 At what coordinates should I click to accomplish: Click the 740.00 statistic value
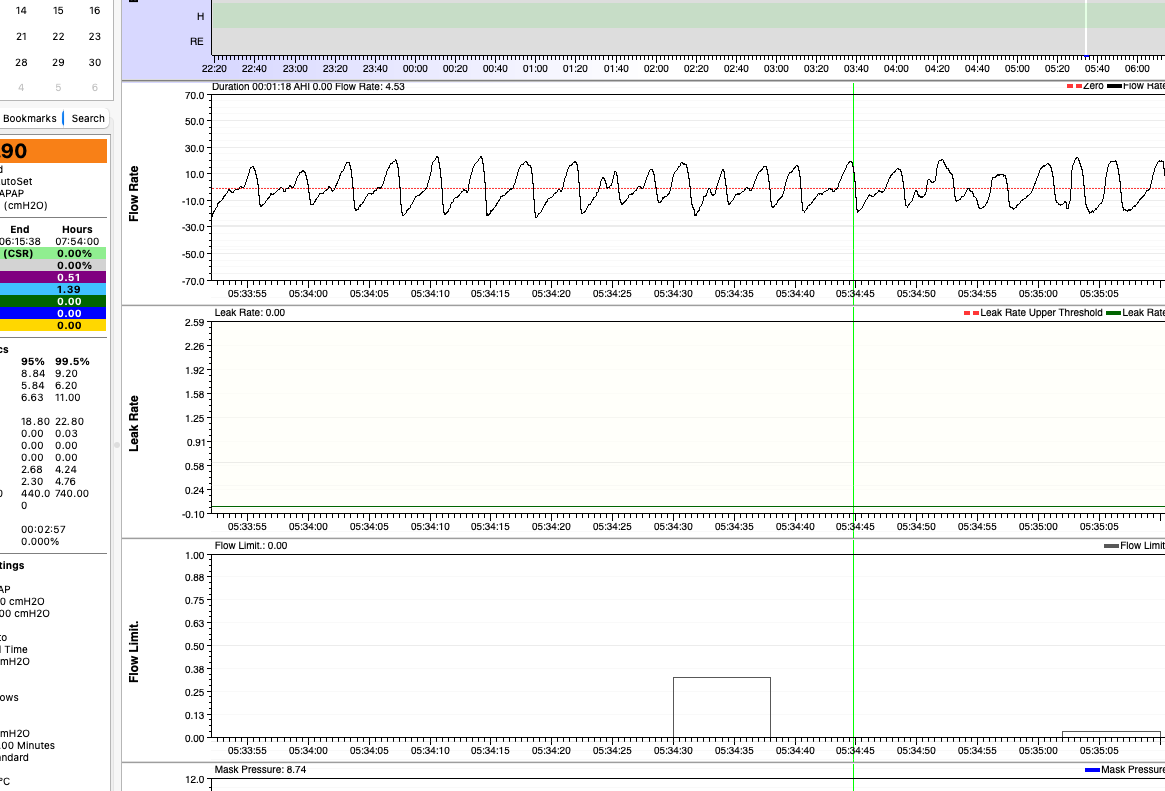pyautogui.click(x=71, y=493)
